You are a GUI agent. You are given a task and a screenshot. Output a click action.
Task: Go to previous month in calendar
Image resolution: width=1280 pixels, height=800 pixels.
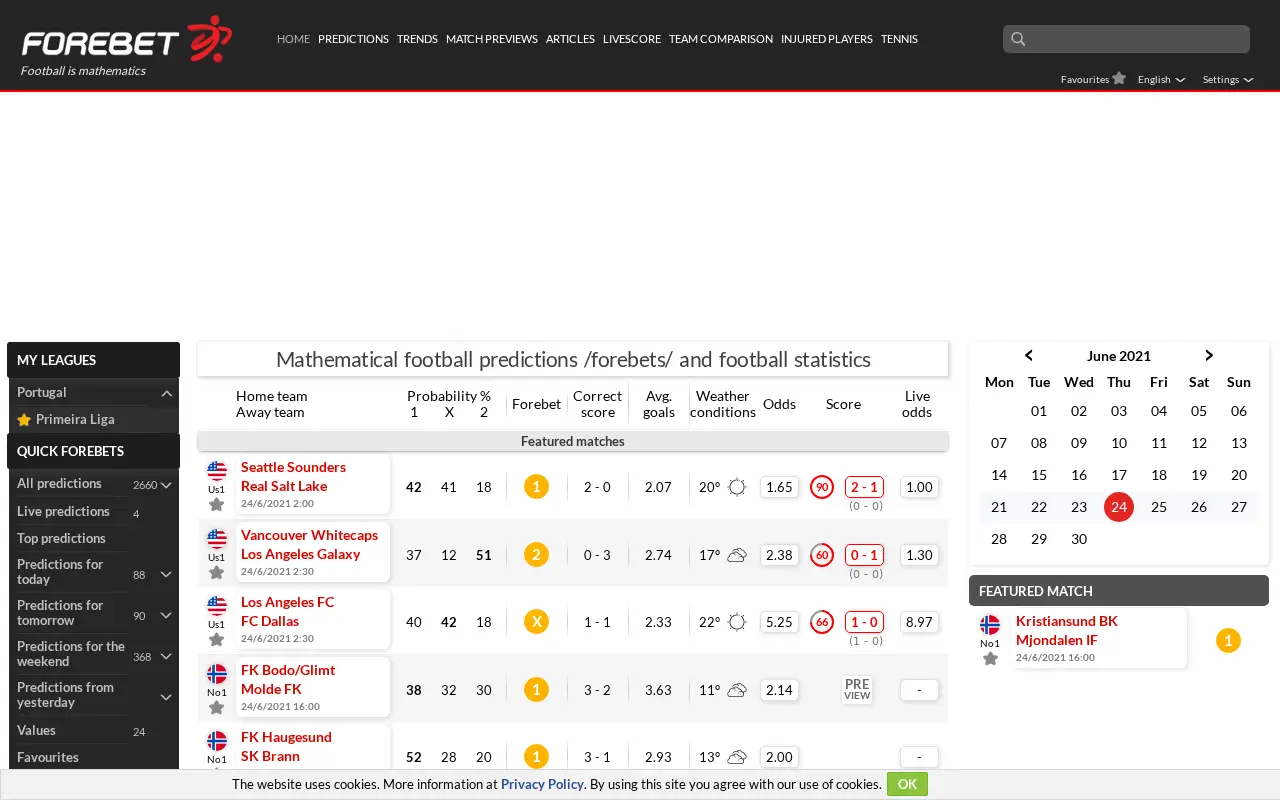pyautogui.click(x=1028, y=355)
